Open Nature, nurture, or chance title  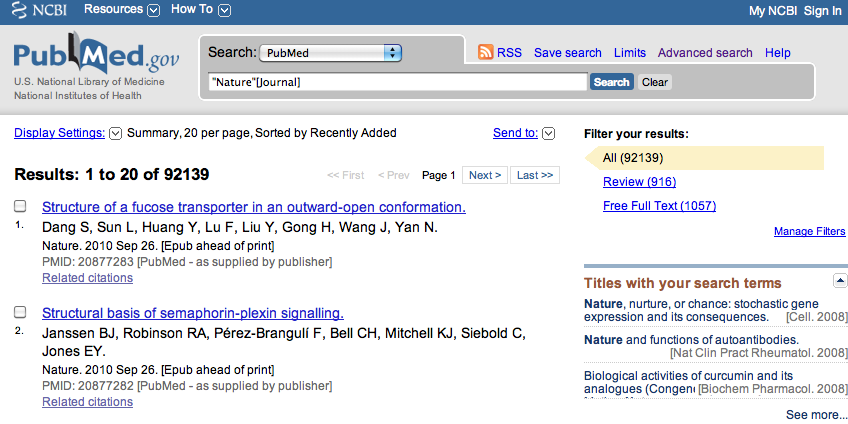(x=701, y=310)
